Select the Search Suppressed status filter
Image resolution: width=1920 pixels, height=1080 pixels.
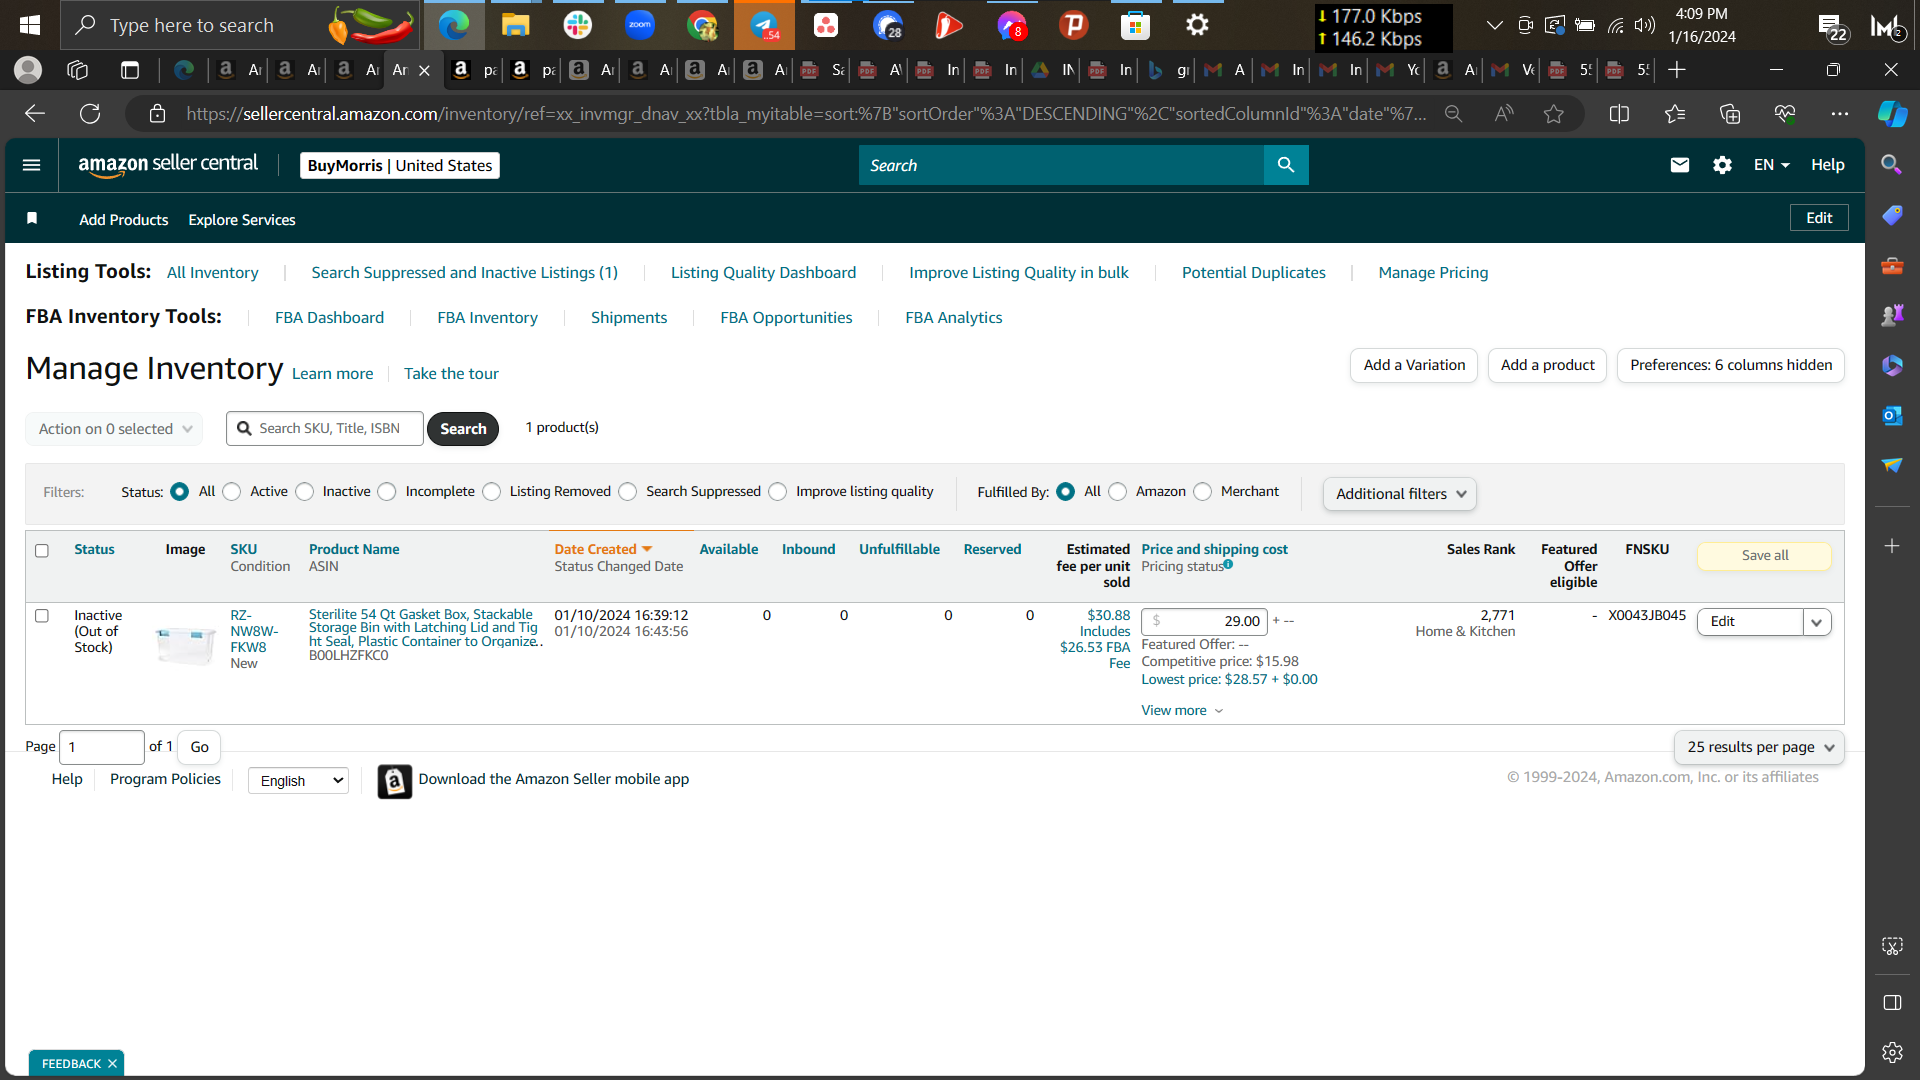pyautogui.click(x=628, y=492)
